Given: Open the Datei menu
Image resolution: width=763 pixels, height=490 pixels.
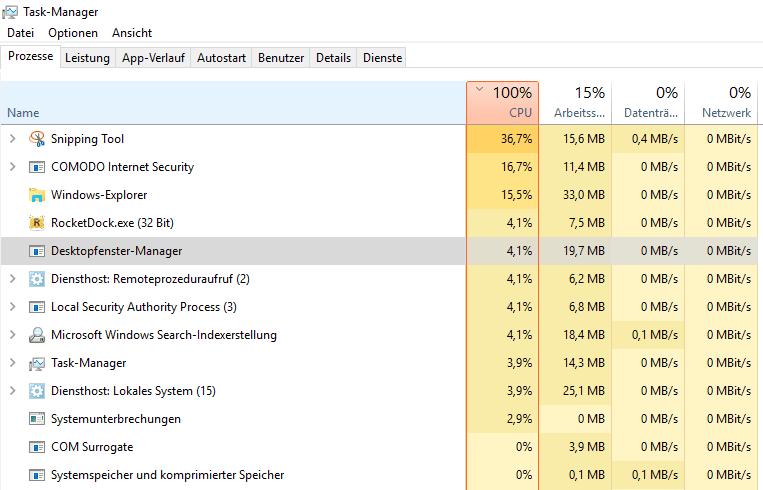Looking at the screenshot, I should coord(20,33).
